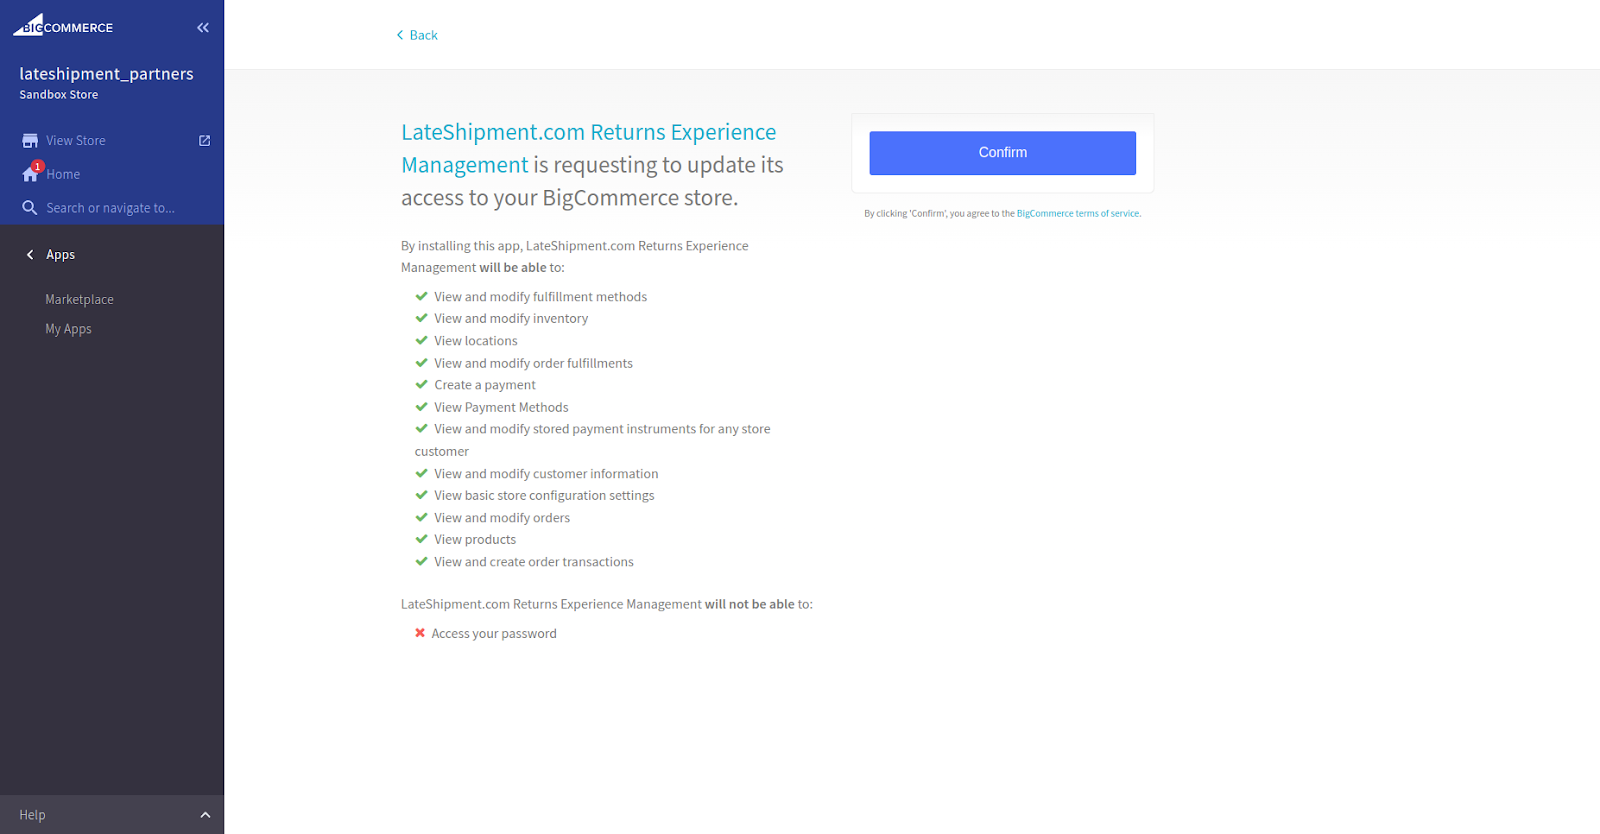Screen dimensions: 1600x834
Task: Click the green check beside View Payment Methods
Action: [421, 407]
